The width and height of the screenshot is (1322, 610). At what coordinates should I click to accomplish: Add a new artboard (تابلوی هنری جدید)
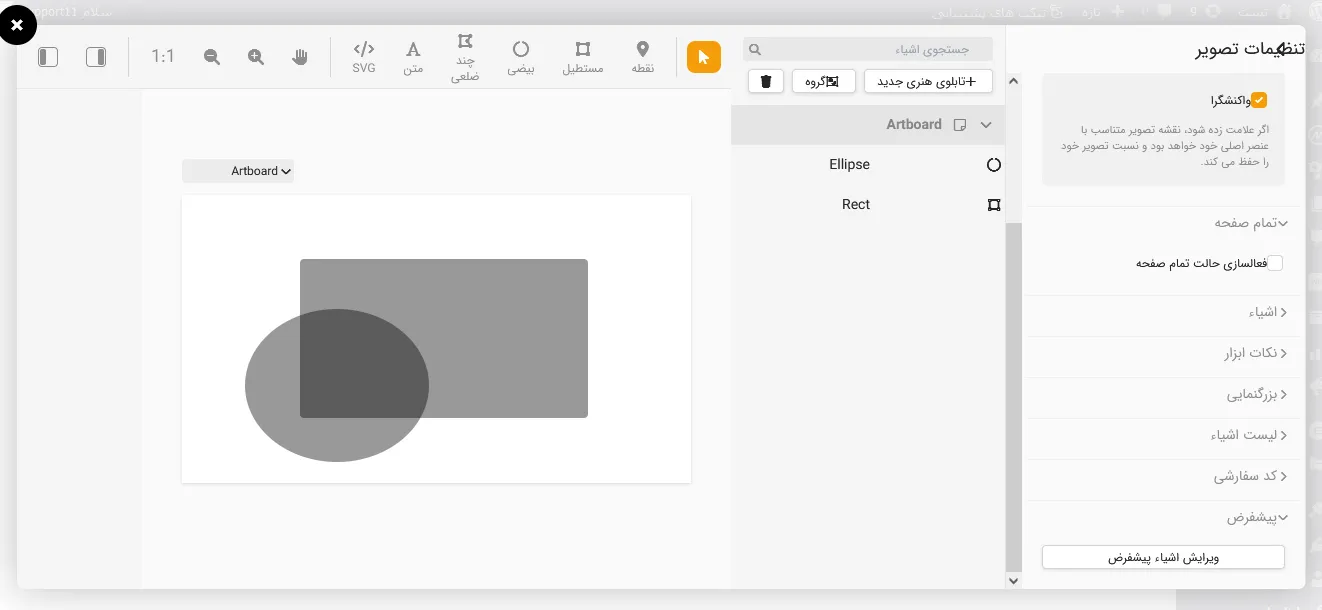928,81
